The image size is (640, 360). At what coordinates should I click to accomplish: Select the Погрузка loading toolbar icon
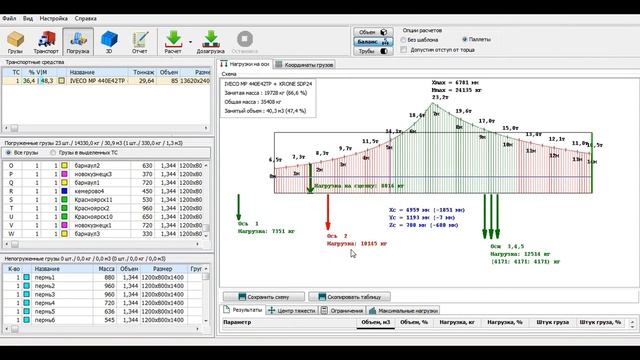pyautogui.click(x=78, y=42)
